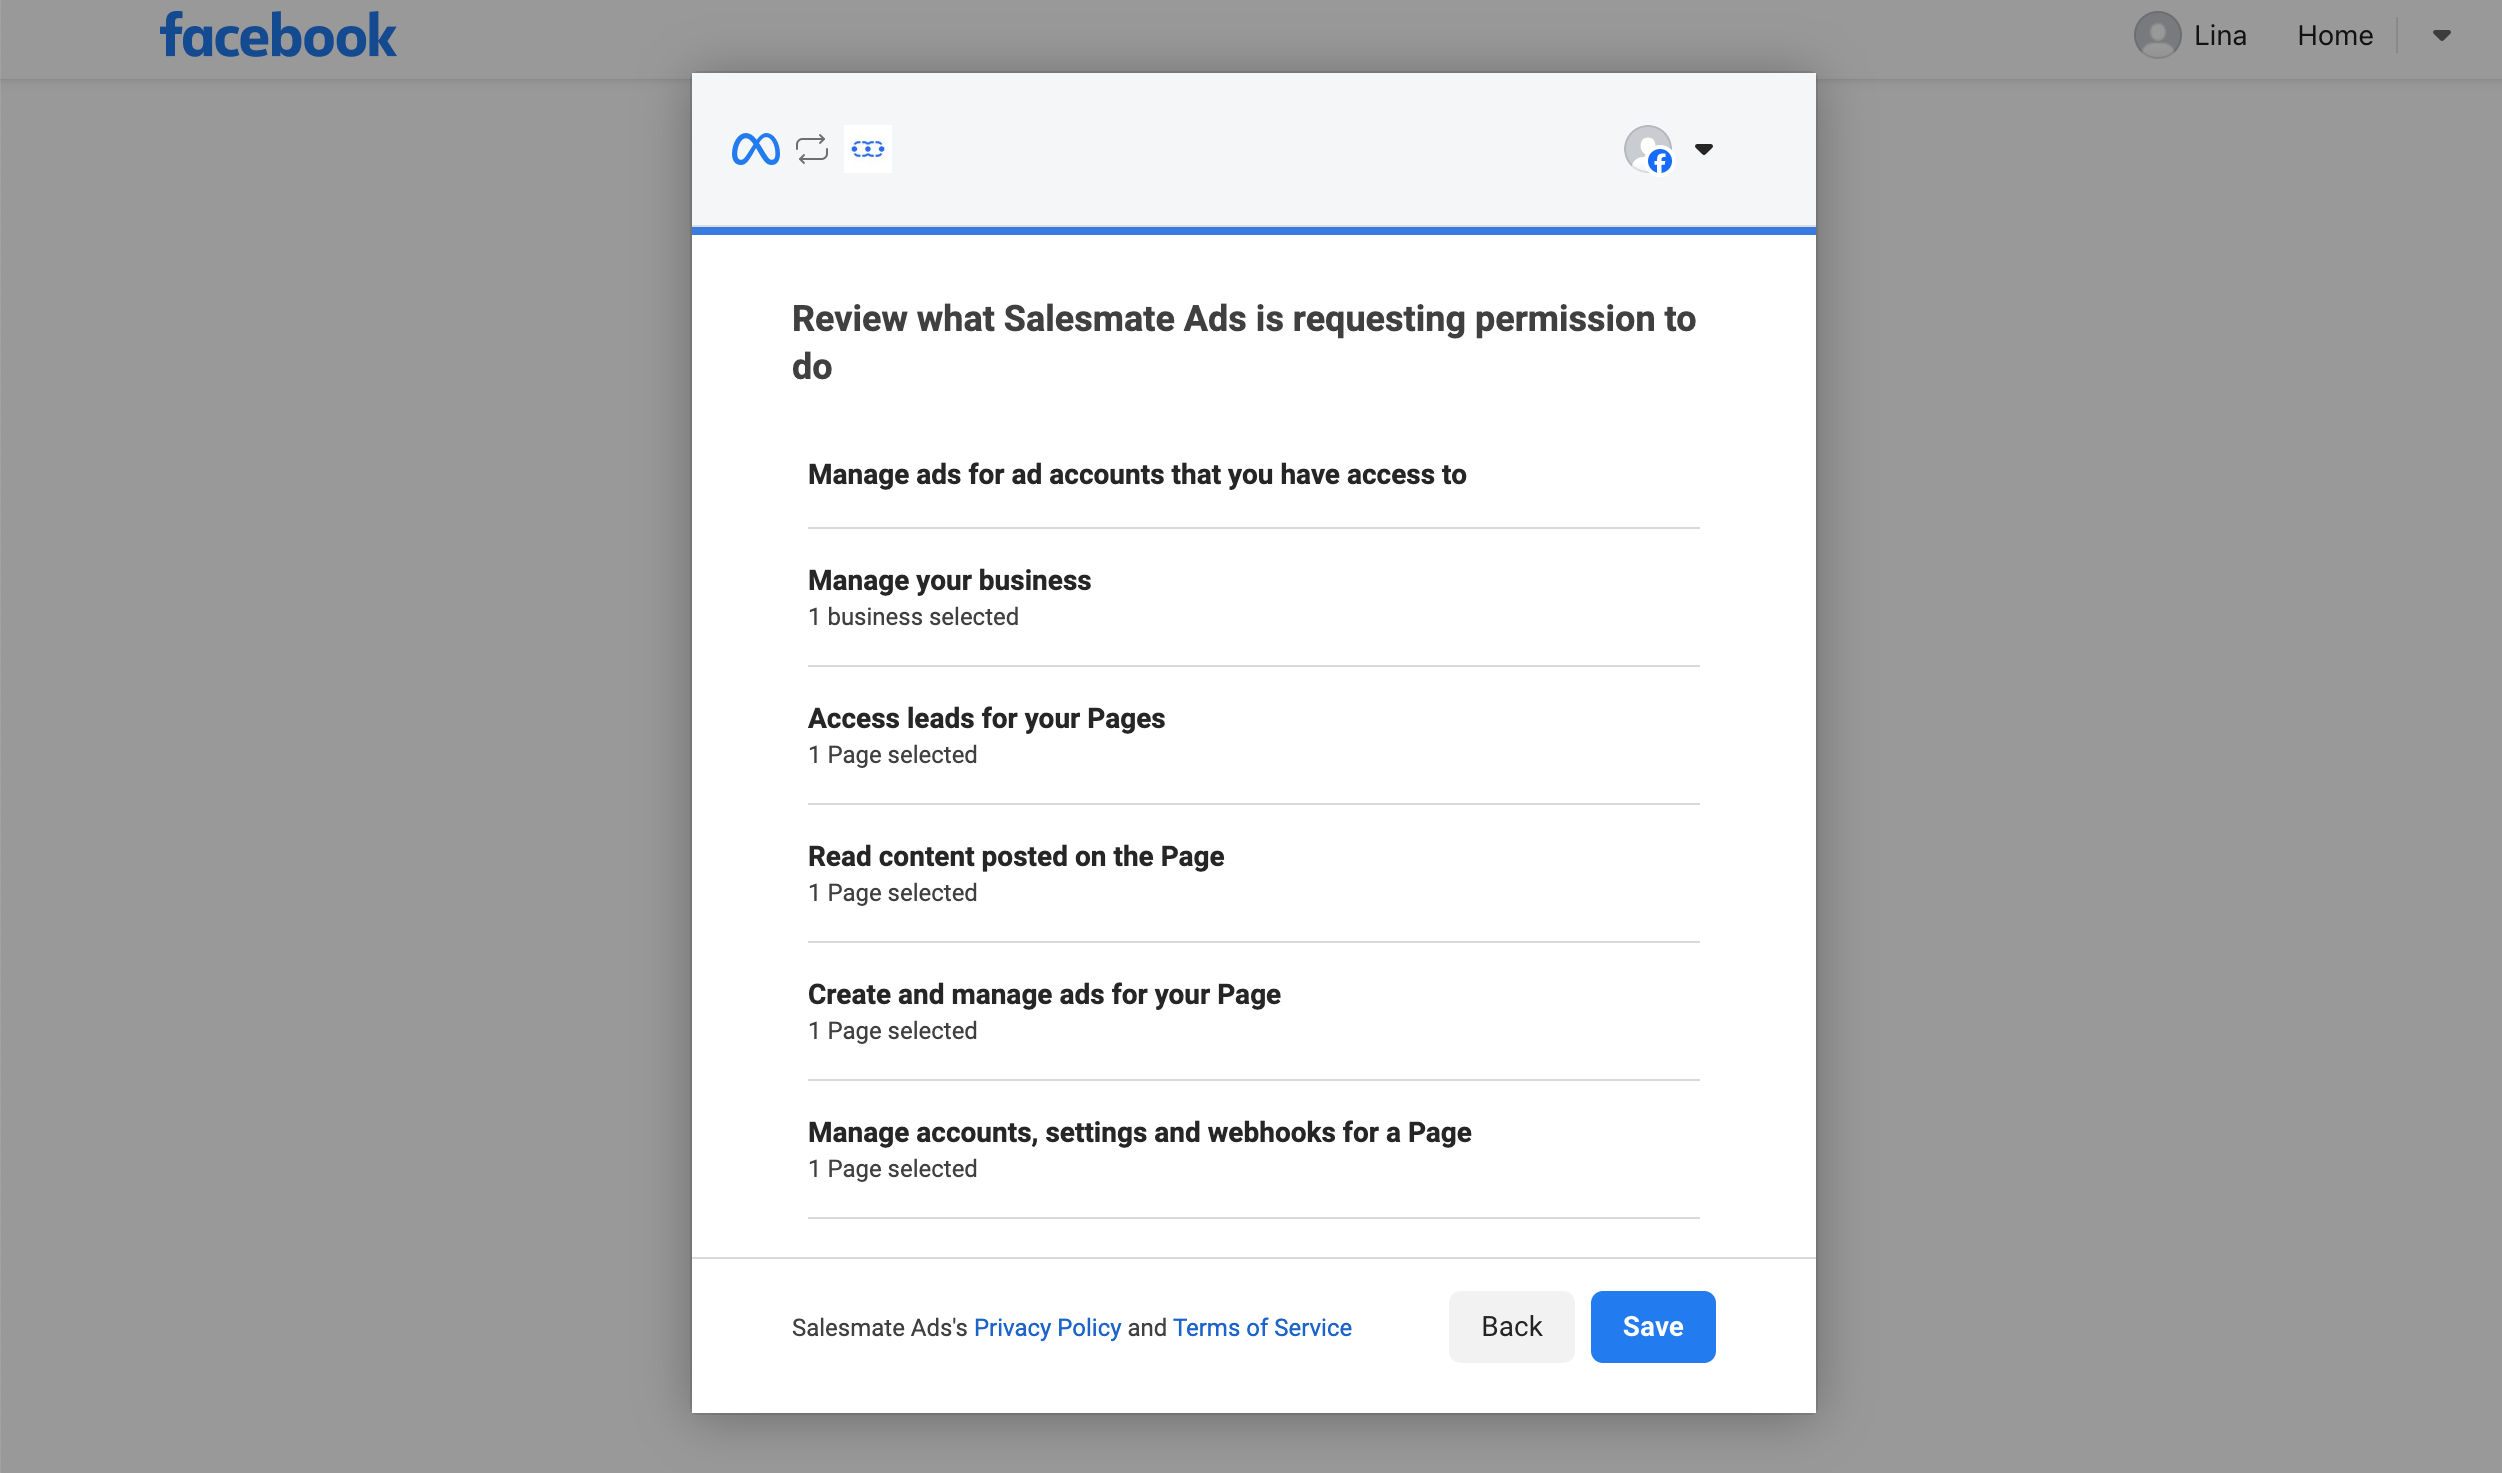This screenshot has height=1473, width=2502.
Task: Click '1 Page selected' under Read content
Action: 892,893
